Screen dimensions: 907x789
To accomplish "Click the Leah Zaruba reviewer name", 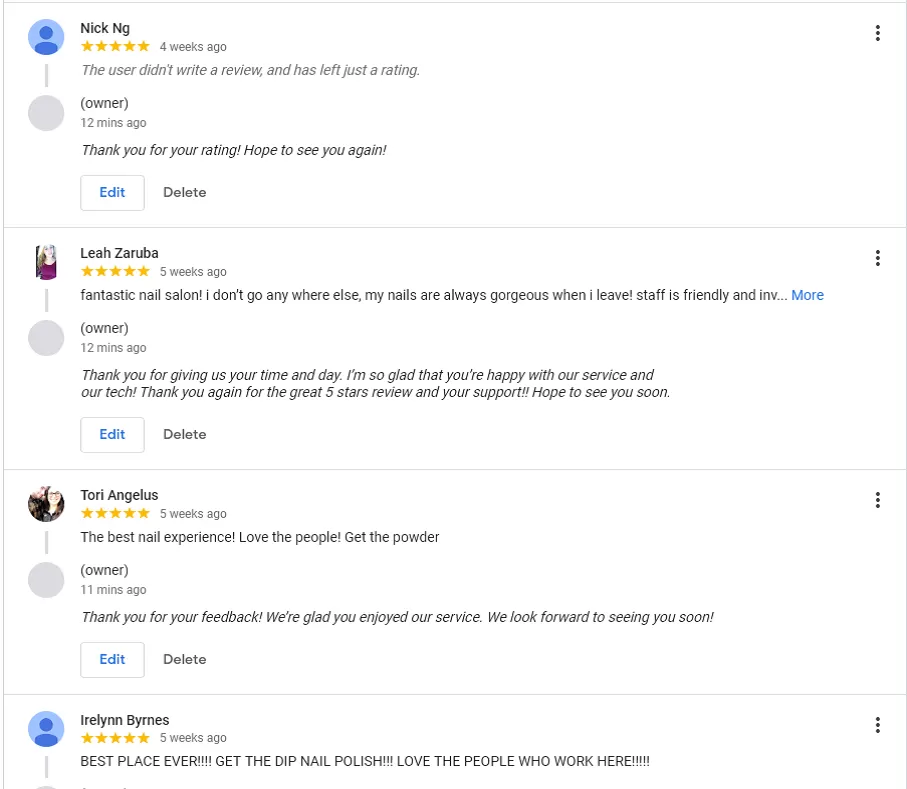I will [x=119, y=253].
